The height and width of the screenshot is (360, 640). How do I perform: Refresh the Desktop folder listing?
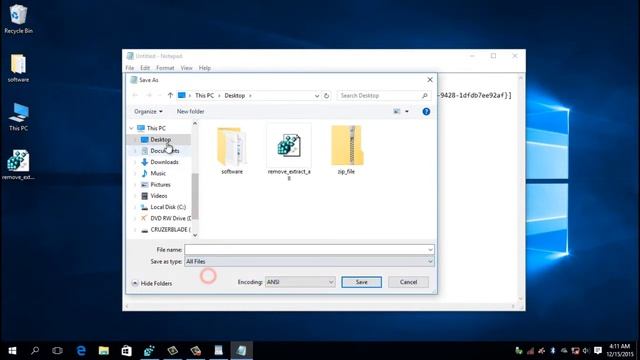pos(326,96)
